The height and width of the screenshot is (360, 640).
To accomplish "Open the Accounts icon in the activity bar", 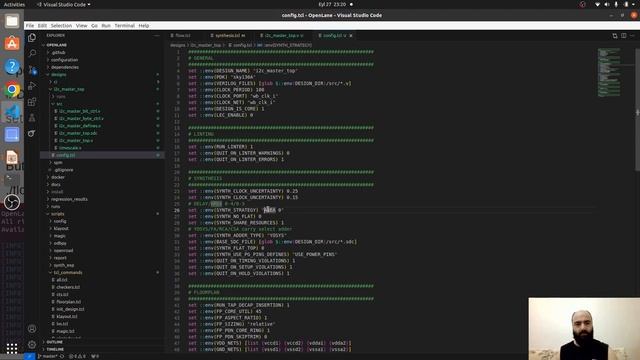I will (x=32, y=329).
